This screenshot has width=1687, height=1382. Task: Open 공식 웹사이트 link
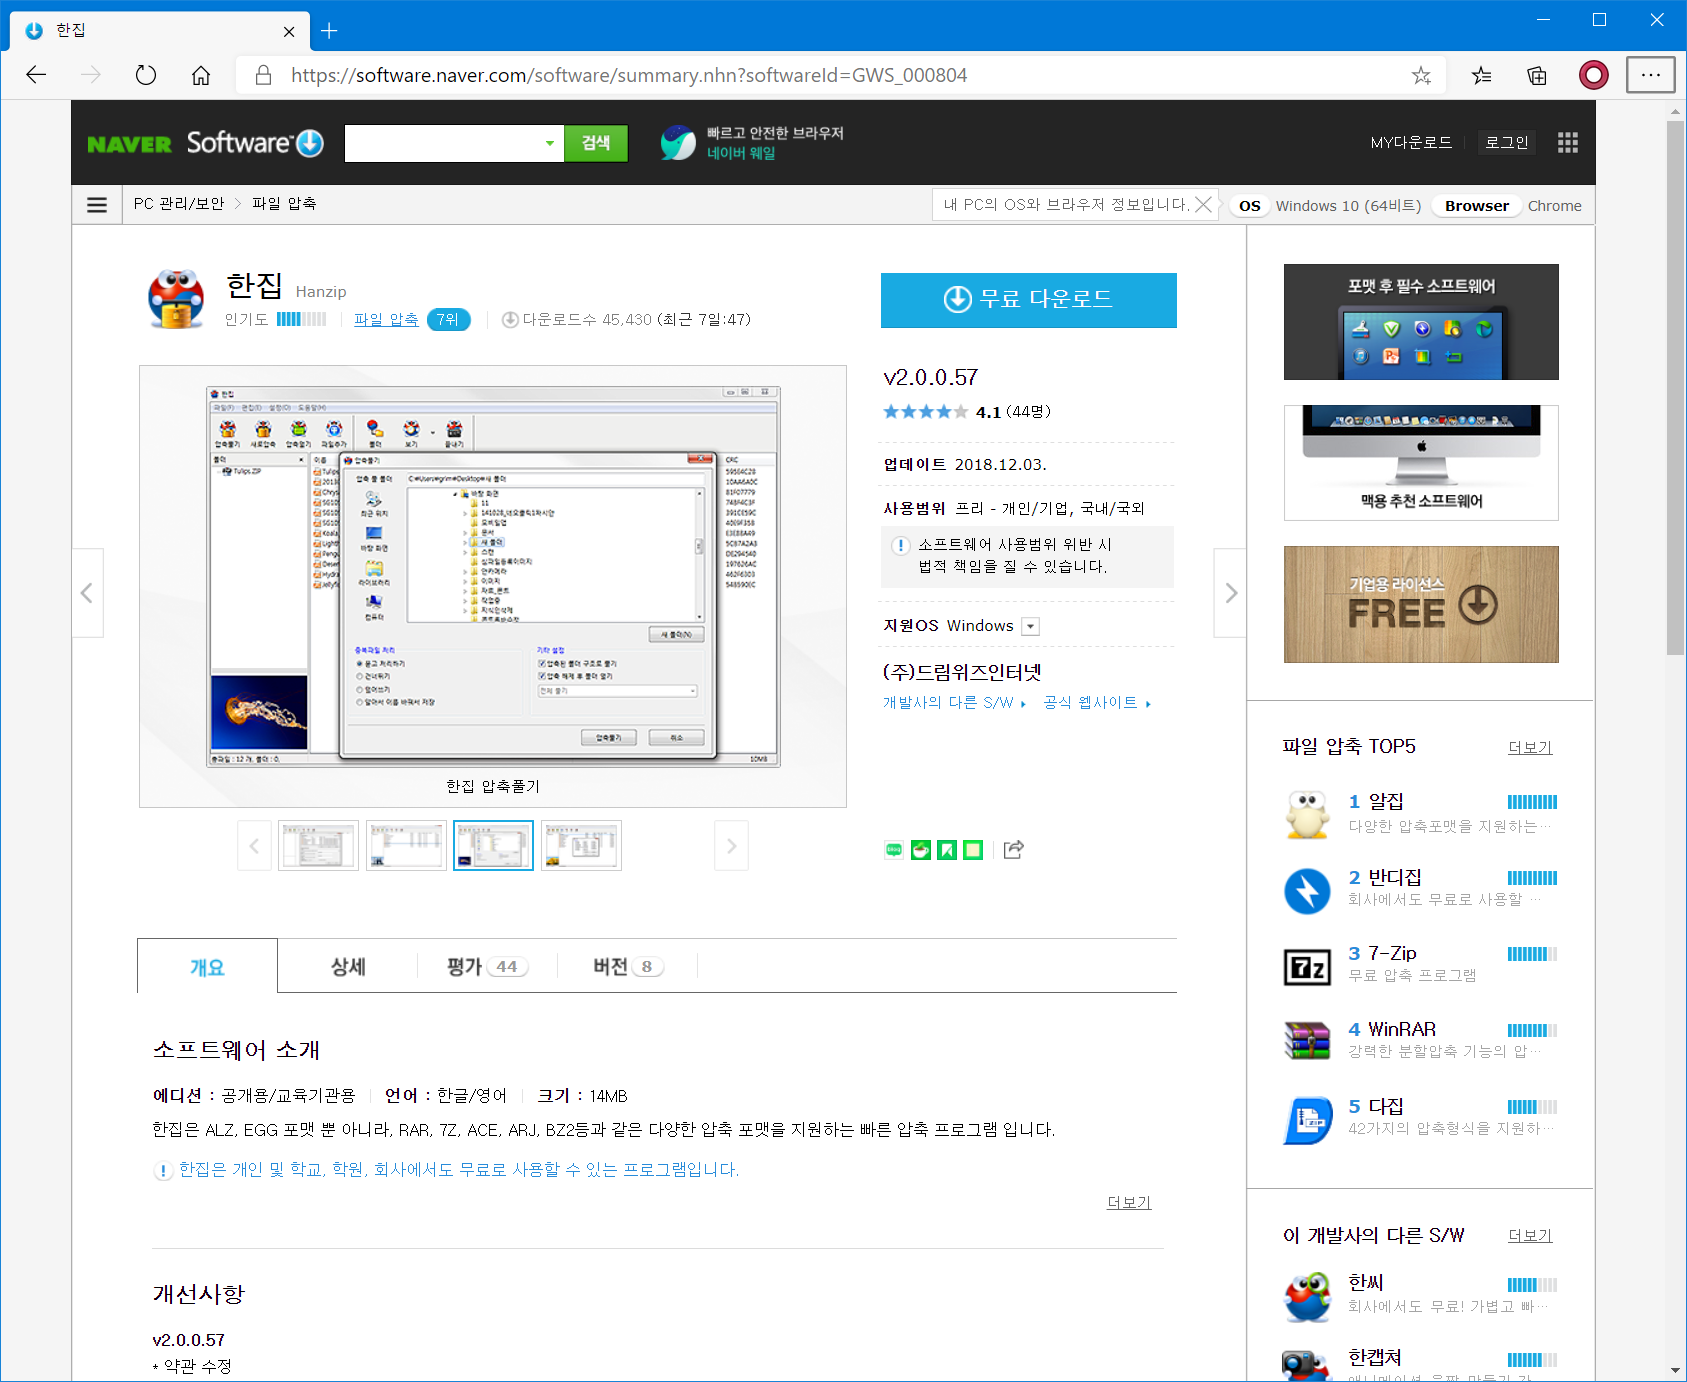pos(1097,703)
